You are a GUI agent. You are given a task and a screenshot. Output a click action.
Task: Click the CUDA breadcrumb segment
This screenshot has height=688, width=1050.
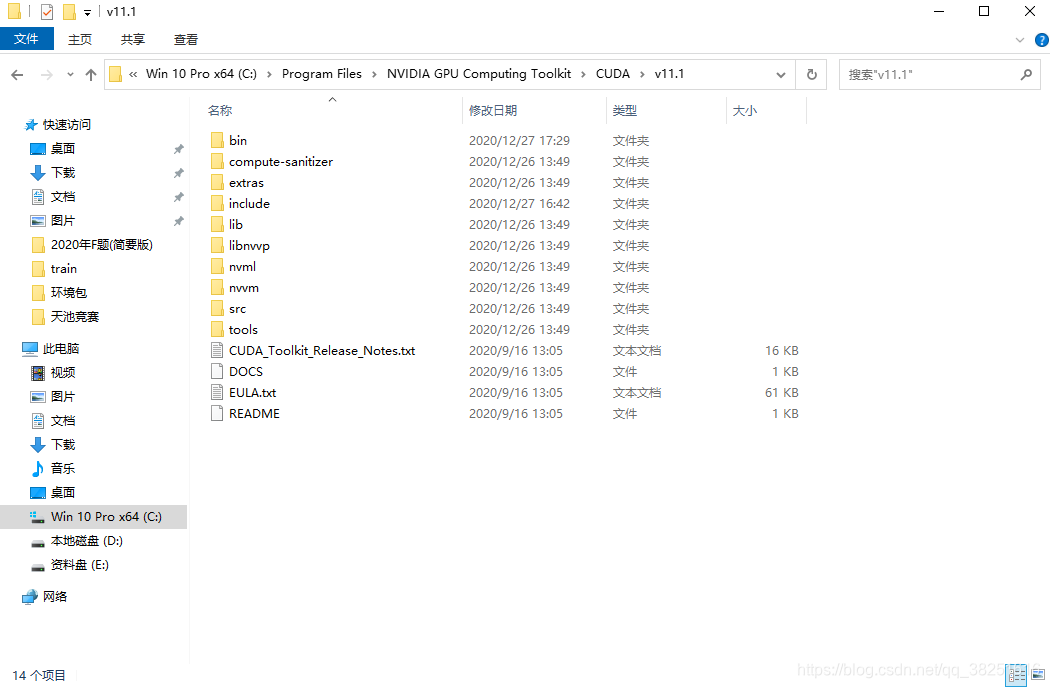pos(613,74)
